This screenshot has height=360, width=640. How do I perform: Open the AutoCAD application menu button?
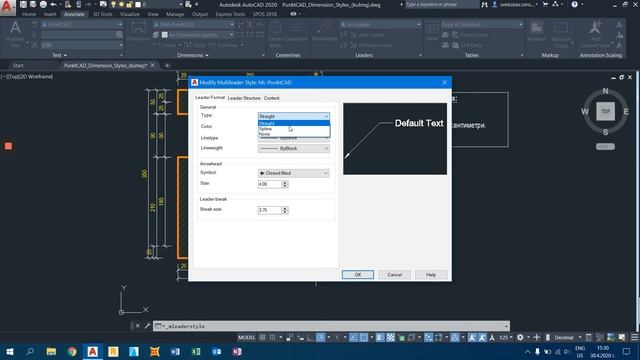7,7
